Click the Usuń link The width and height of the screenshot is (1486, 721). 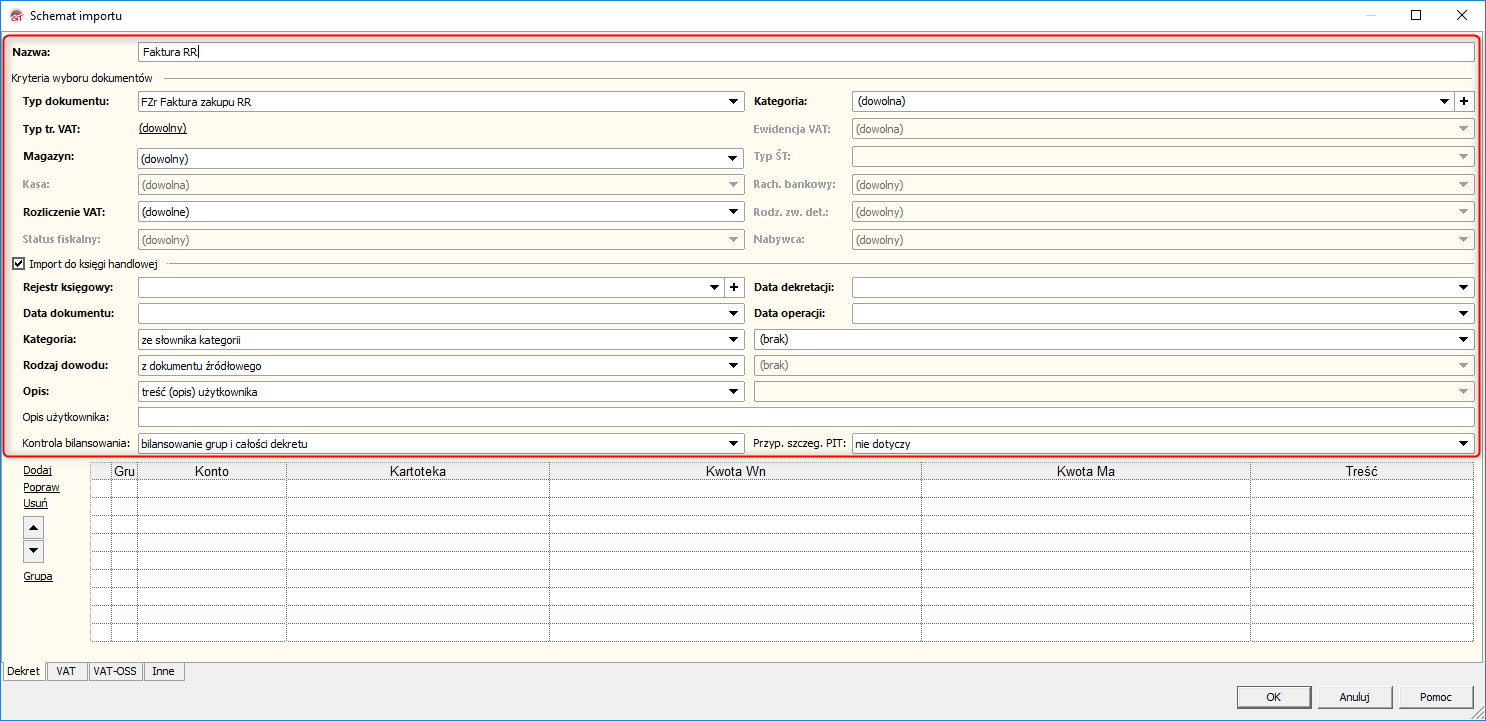(x=36, y=503)
